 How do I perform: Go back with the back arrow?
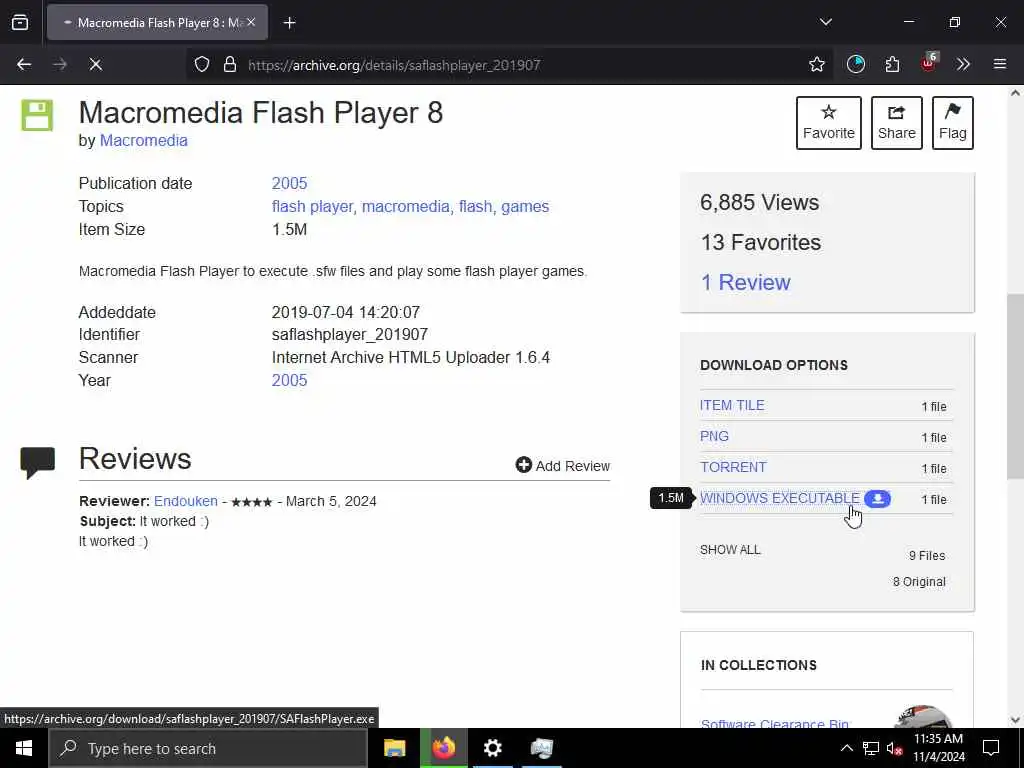[x=24, y=65]
